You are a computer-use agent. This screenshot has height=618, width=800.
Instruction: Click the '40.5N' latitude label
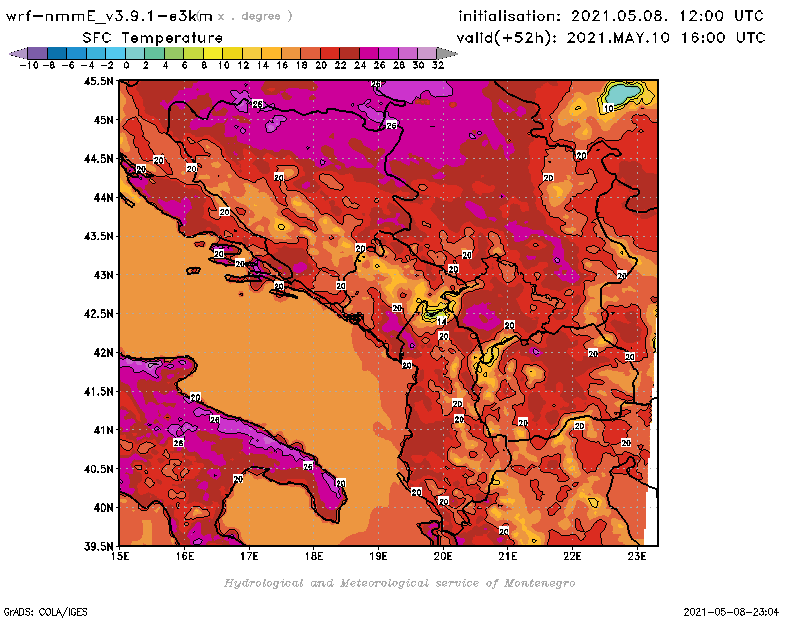point(98,469)
